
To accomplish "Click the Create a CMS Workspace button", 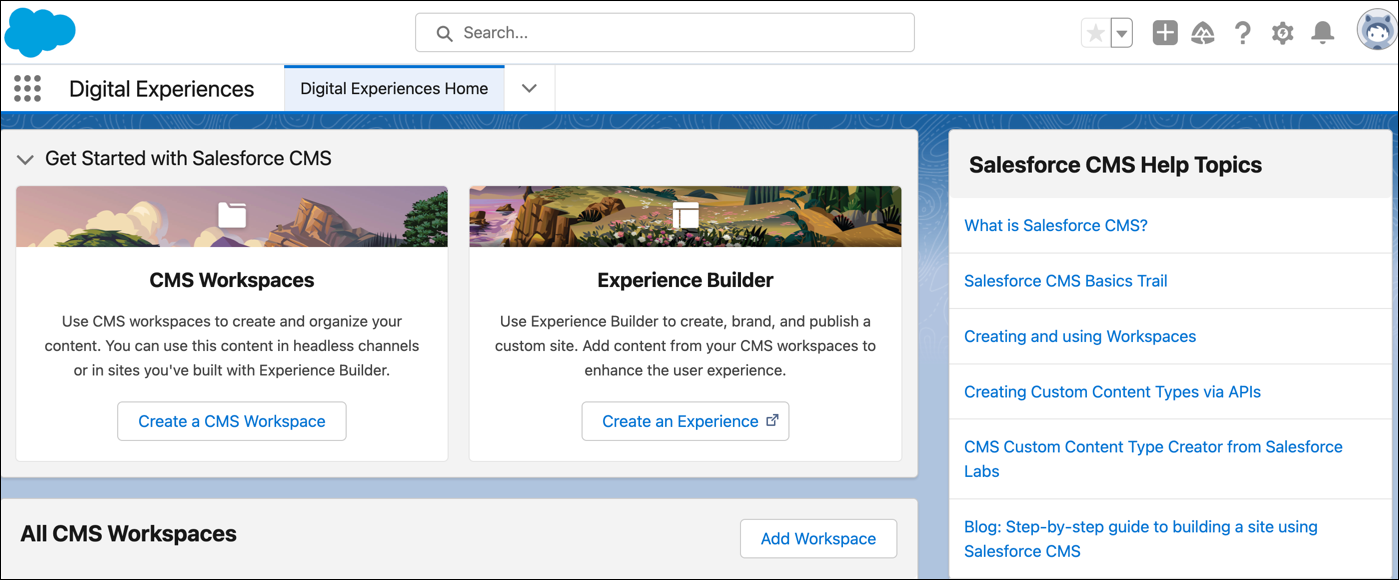I will click(x=232, y=421).
